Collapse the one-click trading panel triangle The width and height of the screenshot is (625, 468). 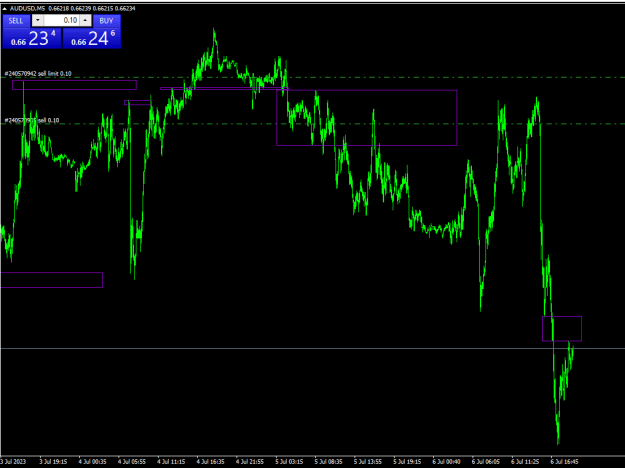5,8
